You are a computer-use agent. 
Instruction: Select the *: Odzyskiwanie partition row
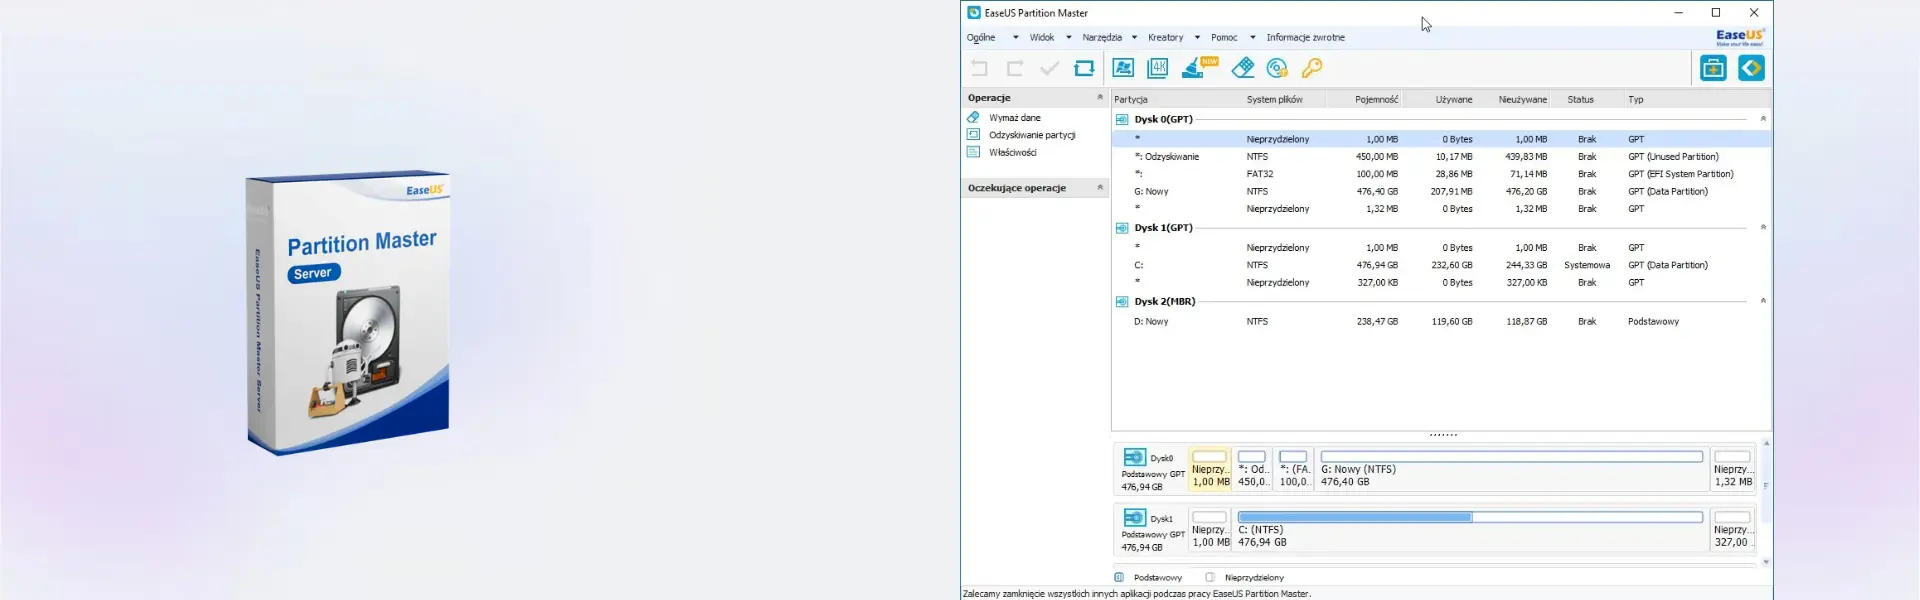coord(1441,156)
